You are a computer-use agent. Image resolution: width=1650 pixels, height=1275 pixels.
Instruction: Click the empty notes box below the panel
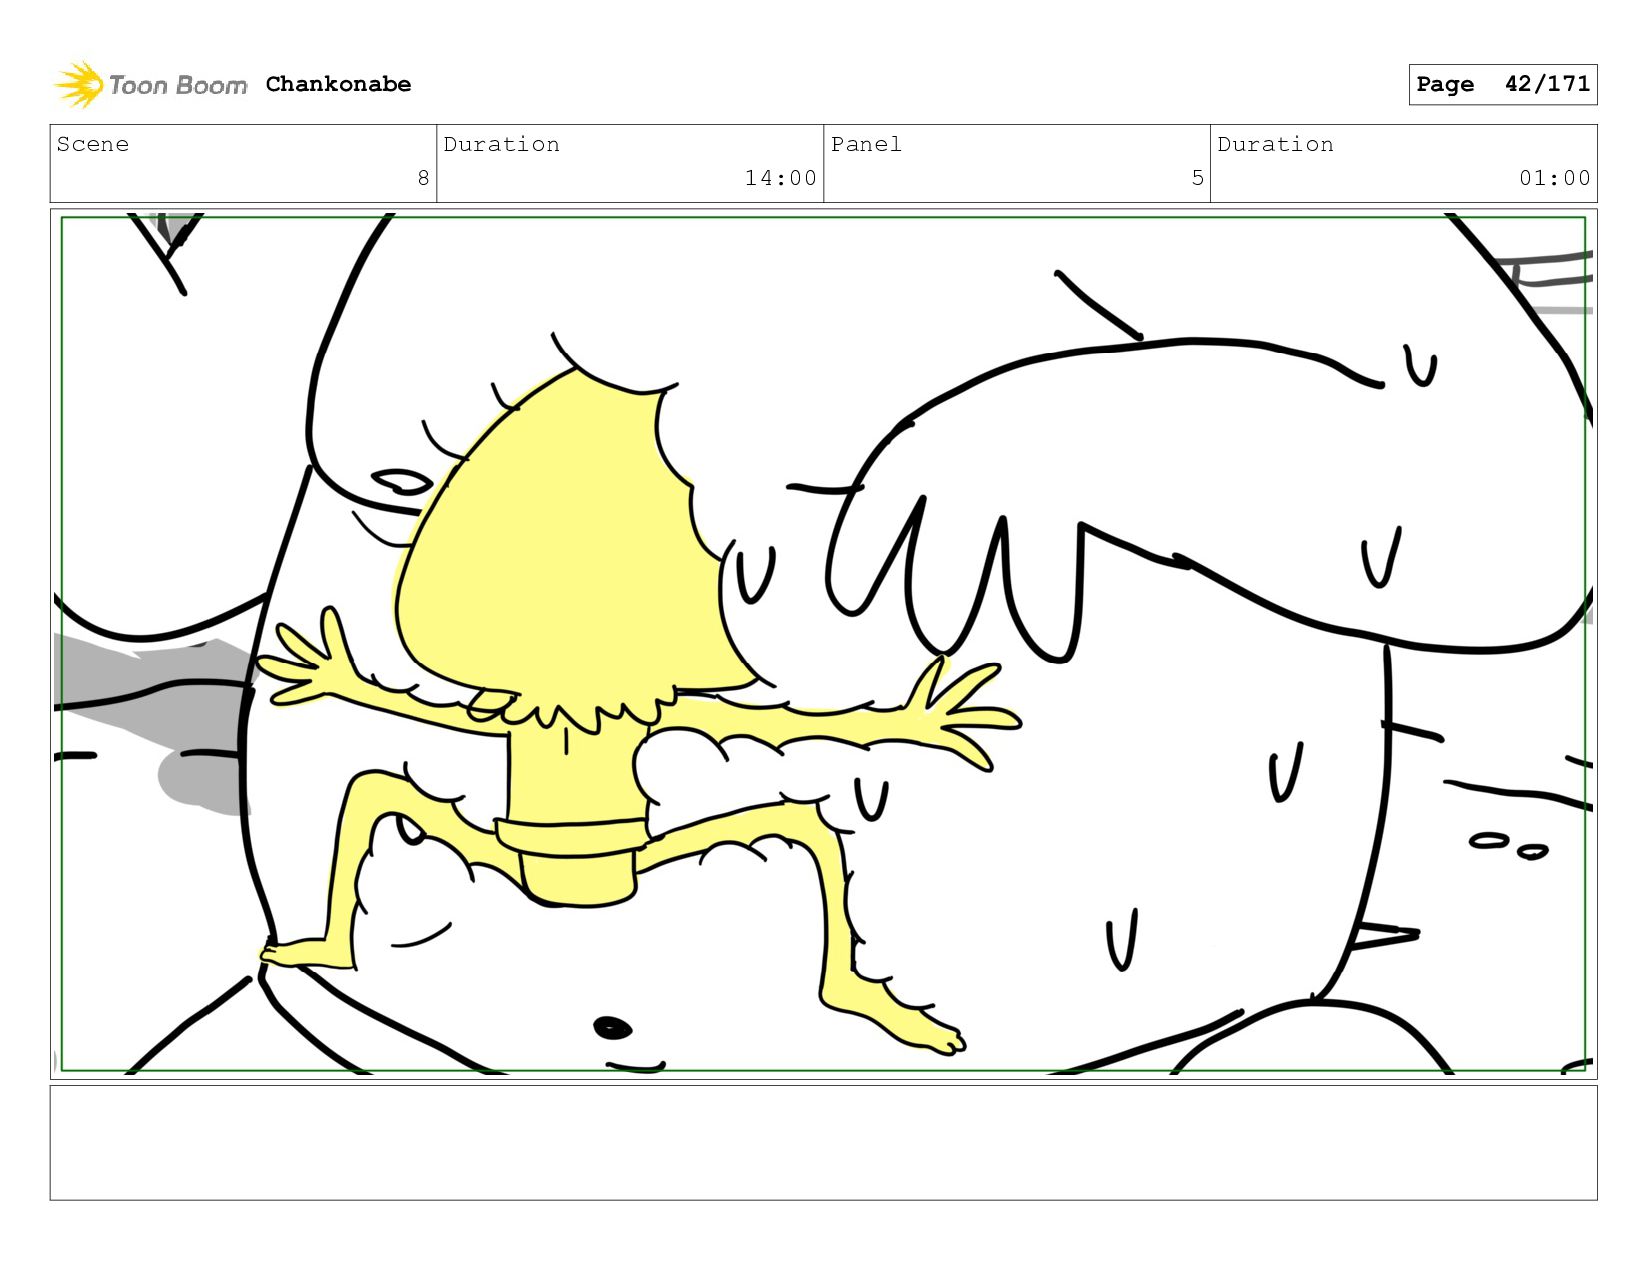tap(824, 1143)
